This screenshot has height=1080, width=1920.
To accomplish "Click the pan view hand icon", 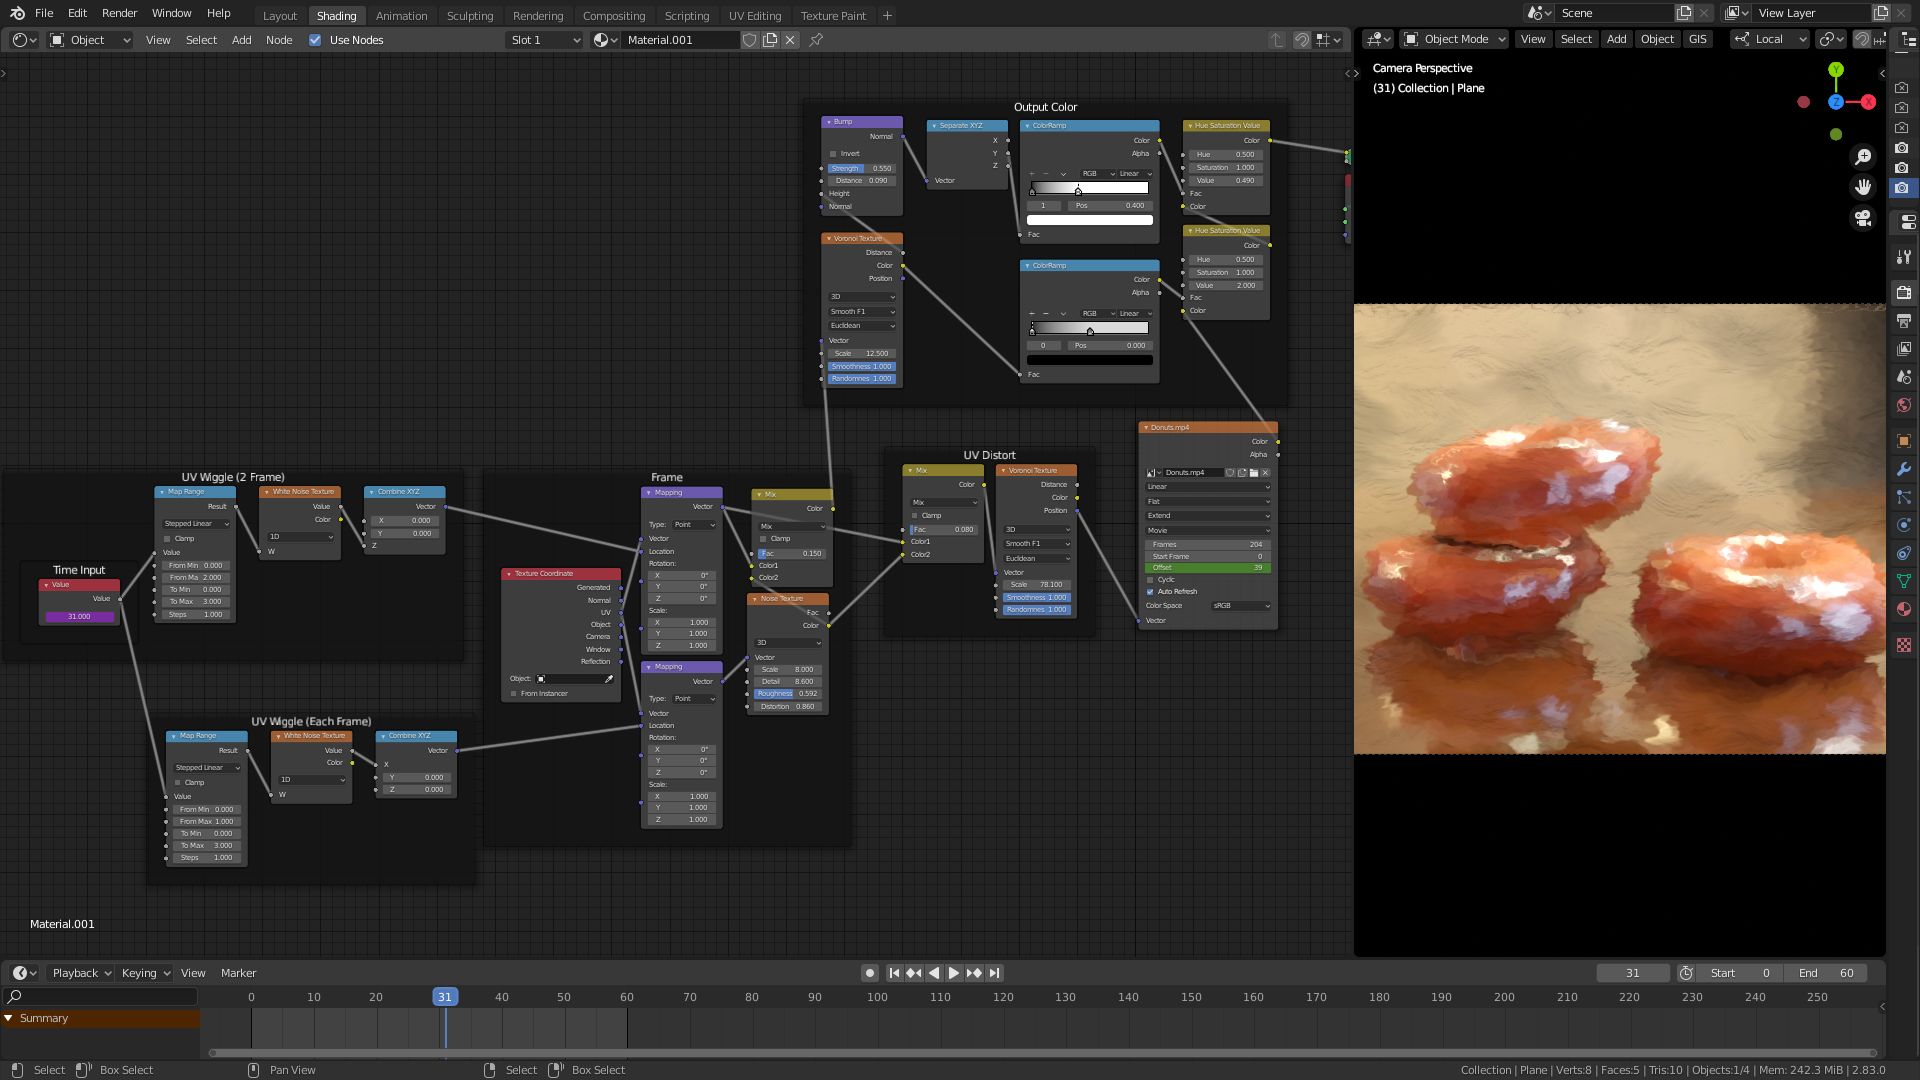I will point(1862,187).
